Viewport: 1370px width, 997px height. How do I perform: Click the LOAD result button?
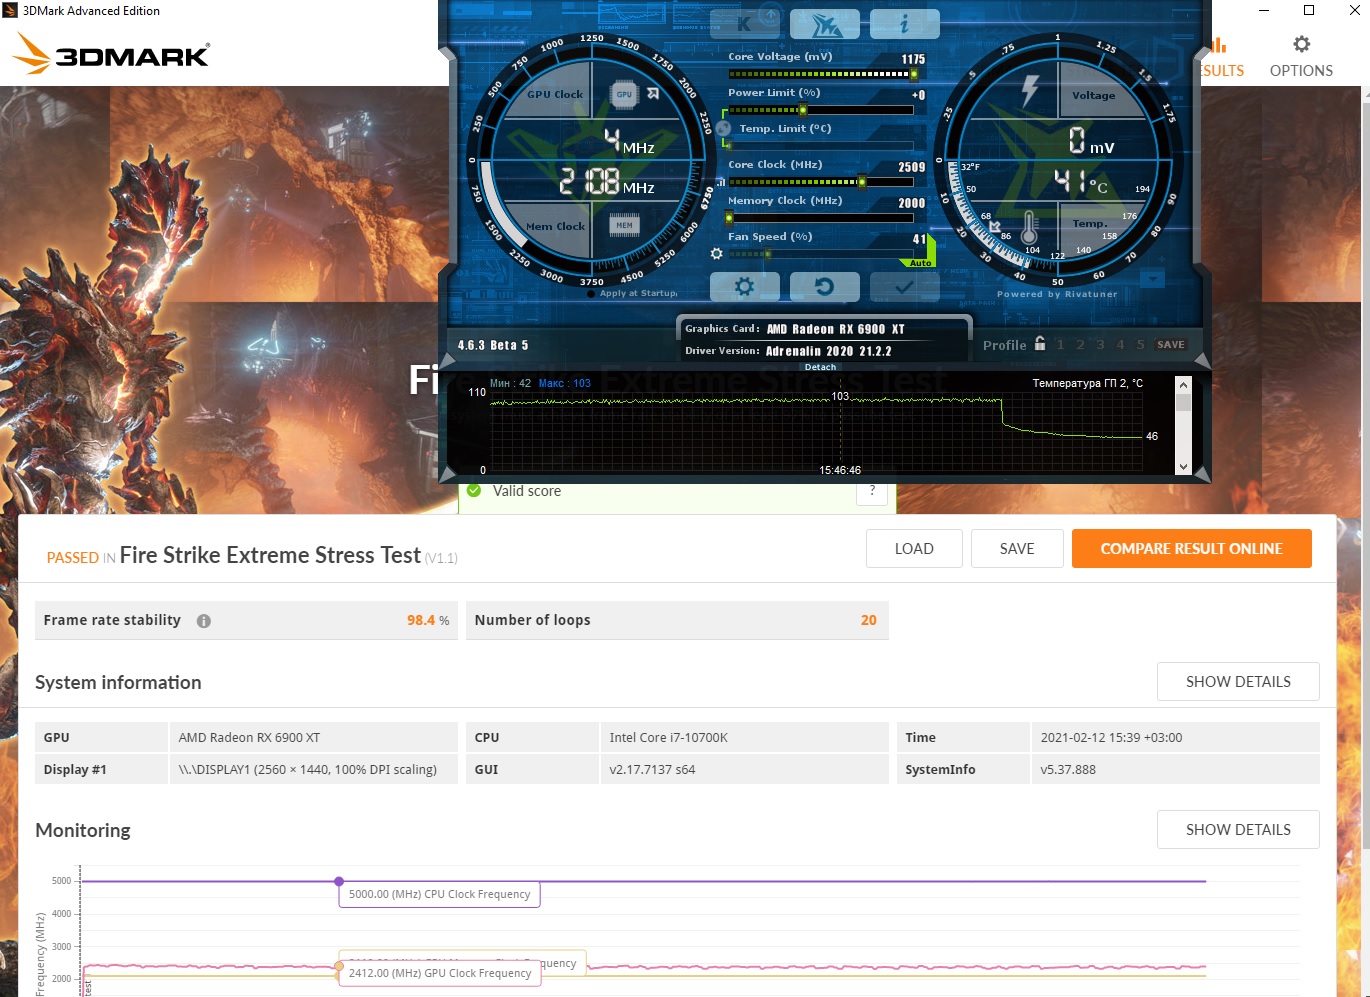coord(914,548)
